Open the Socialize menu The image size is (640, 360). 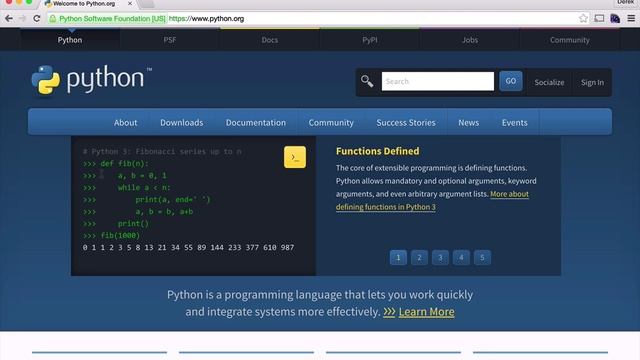pos(549,82)
